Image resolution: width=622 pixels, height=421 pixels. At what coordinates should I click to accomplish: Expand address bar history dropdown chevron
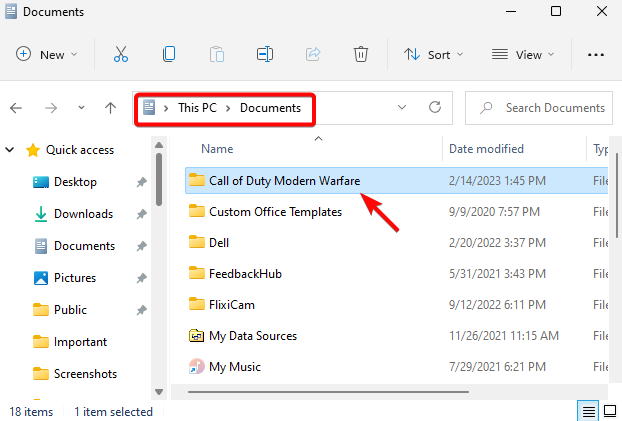coord(402,107)
